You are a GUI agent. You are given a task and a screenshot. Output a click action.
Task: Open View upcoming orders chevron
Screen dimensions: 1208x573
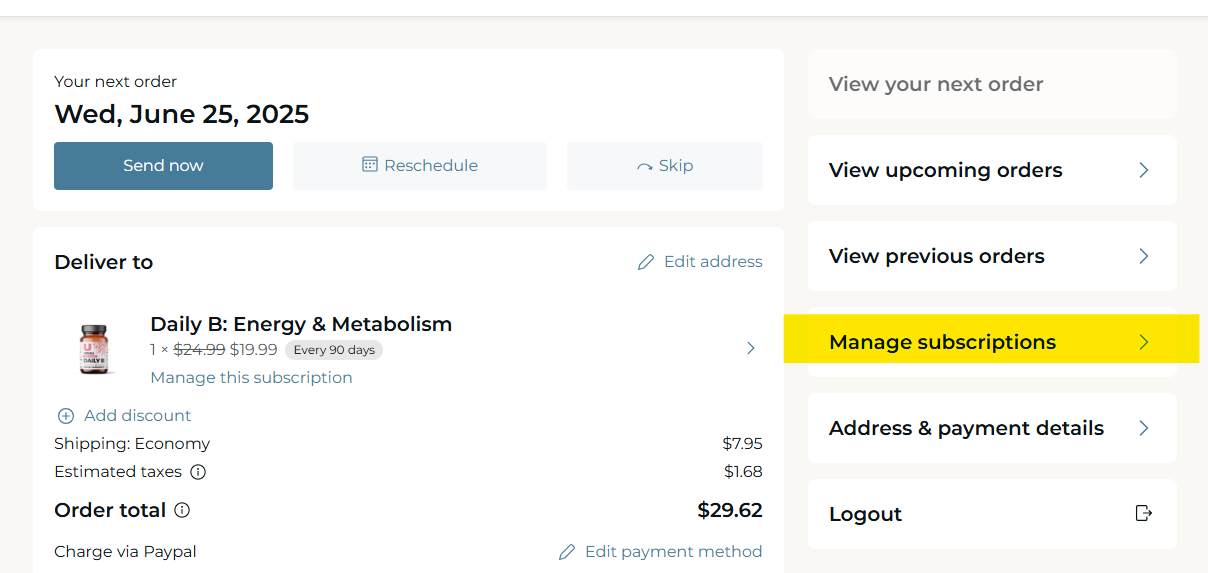tap(1144, 170)
